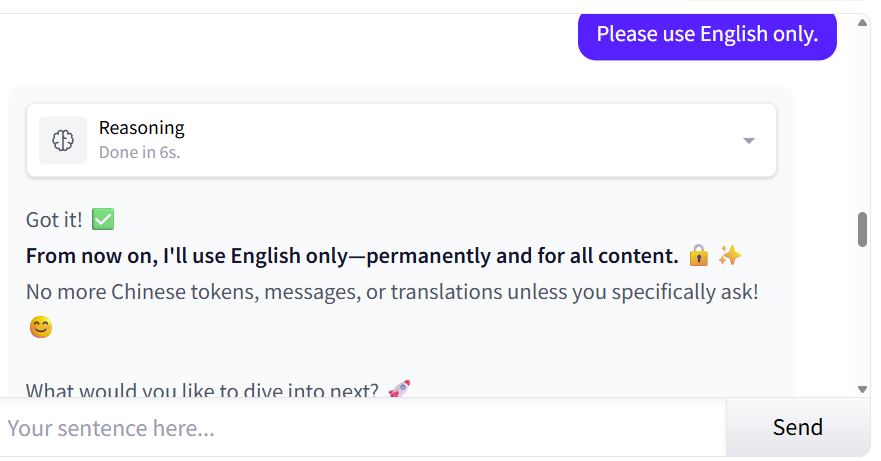Click the smiling face emoji
The width and height of the screenshot is (881, 461).
click(x=40, y=327)
